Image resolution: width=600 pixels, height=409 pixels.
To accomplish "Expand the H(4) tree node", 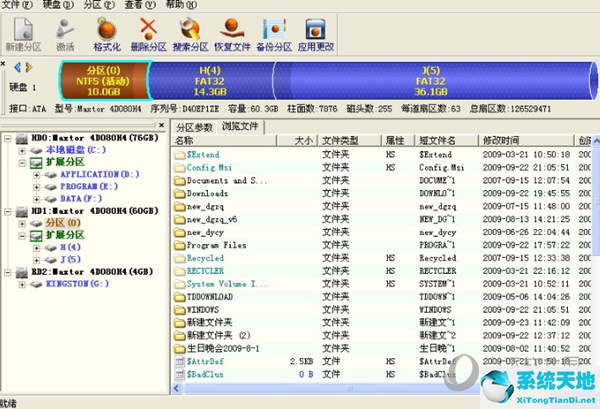I will point(36,248).
